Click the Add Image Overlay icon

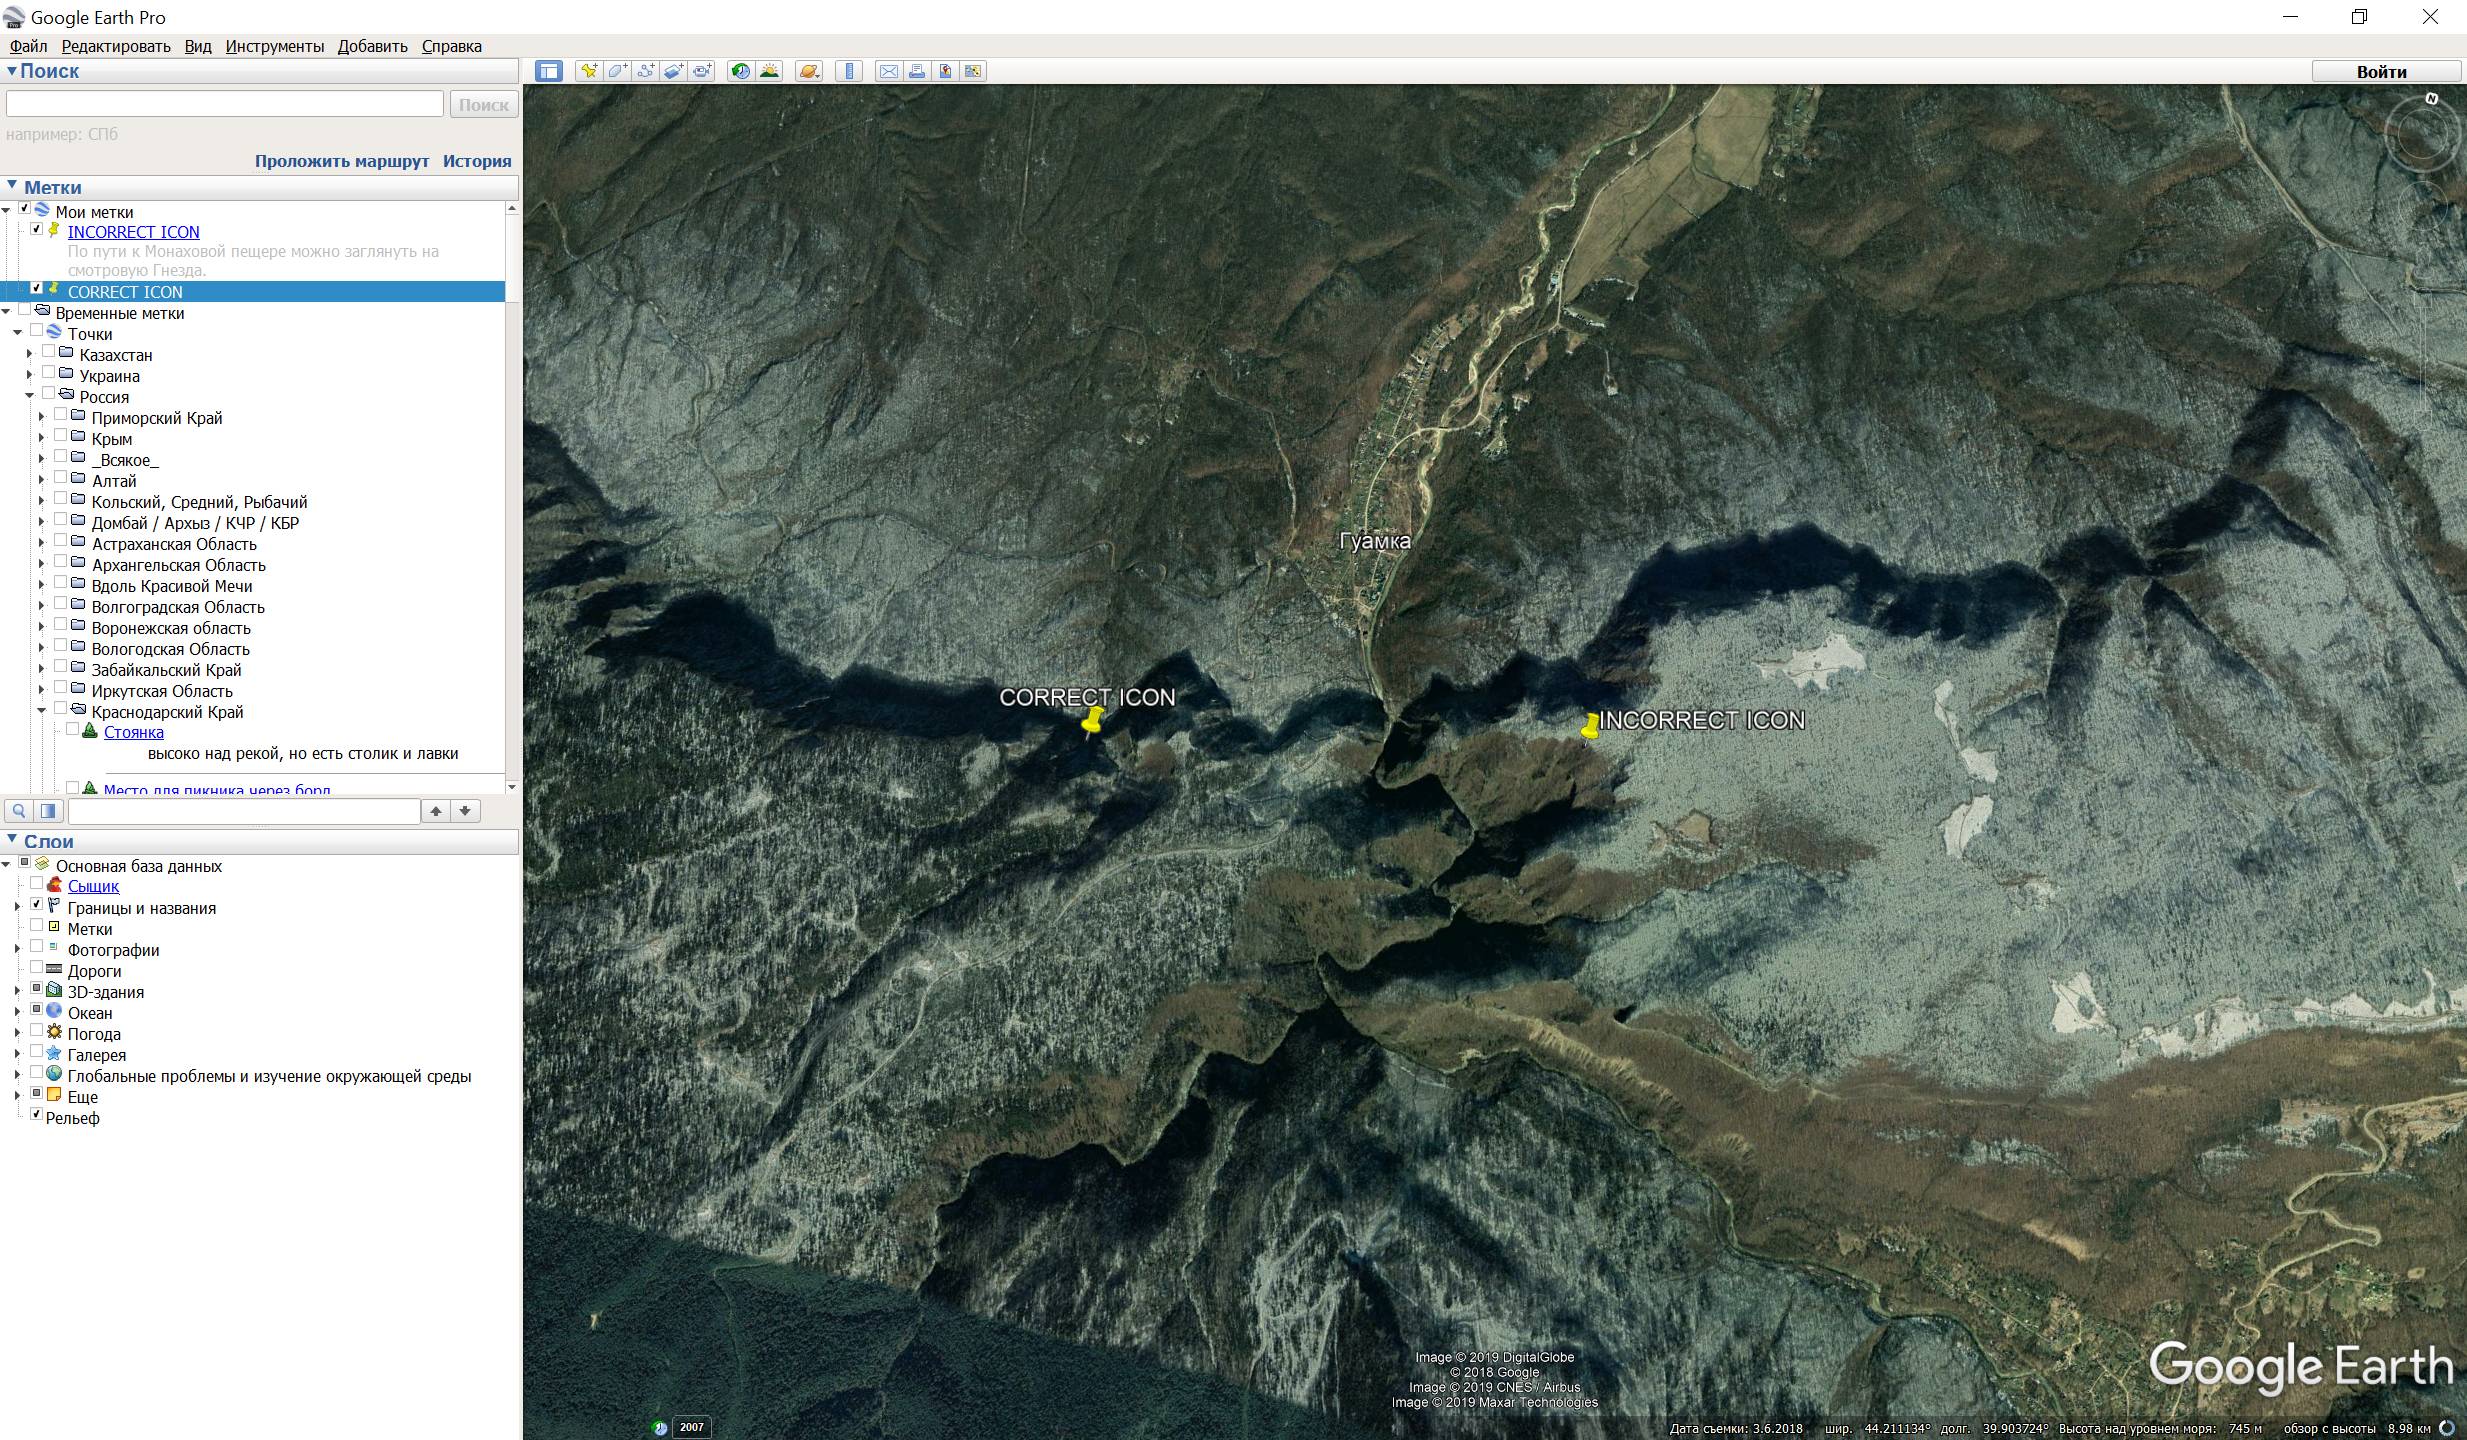click(x=674, y=71)
